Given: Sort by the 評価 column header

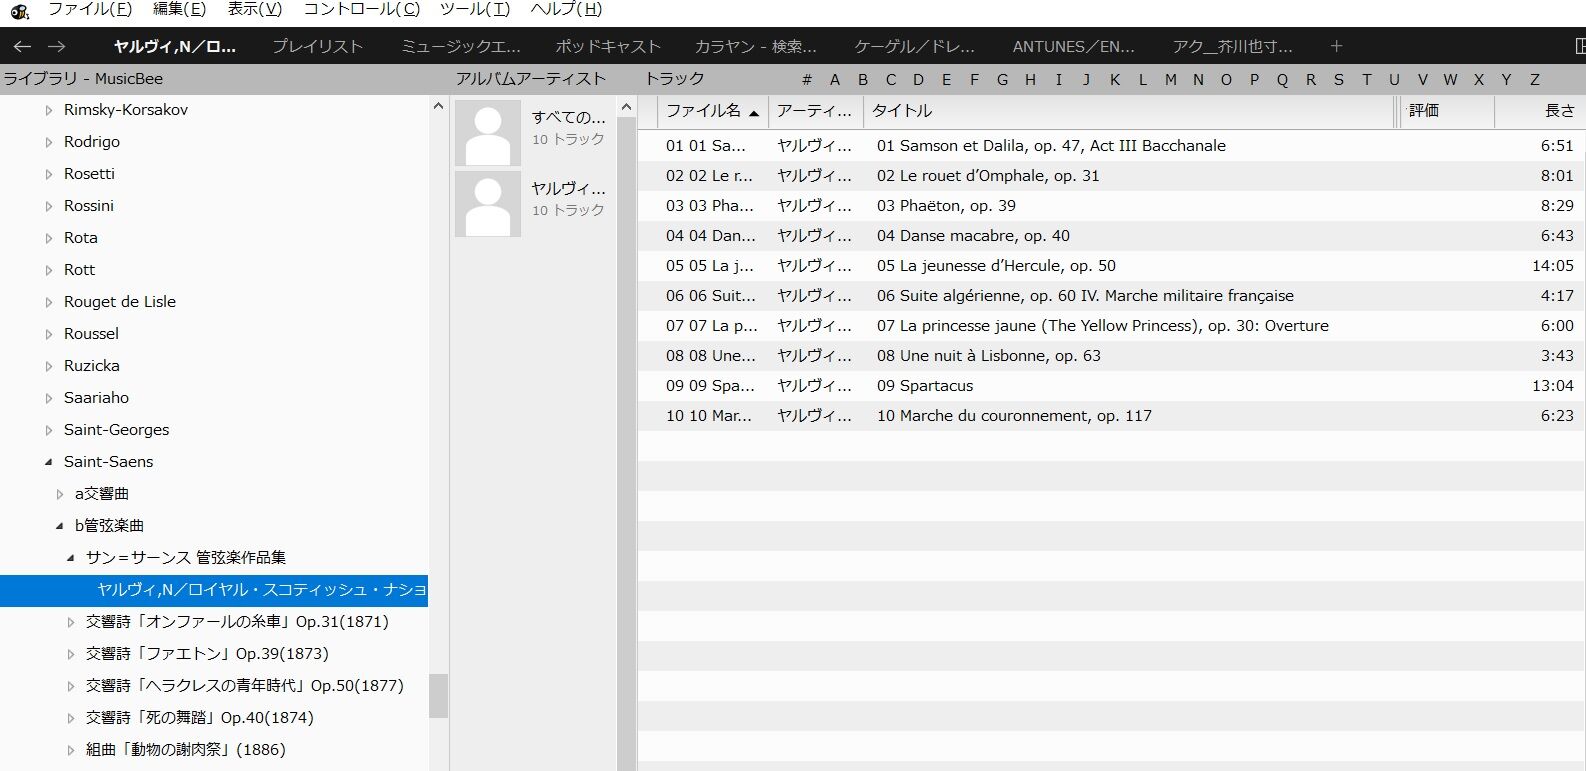Looking at the screenshot, I should point(1446,111).
